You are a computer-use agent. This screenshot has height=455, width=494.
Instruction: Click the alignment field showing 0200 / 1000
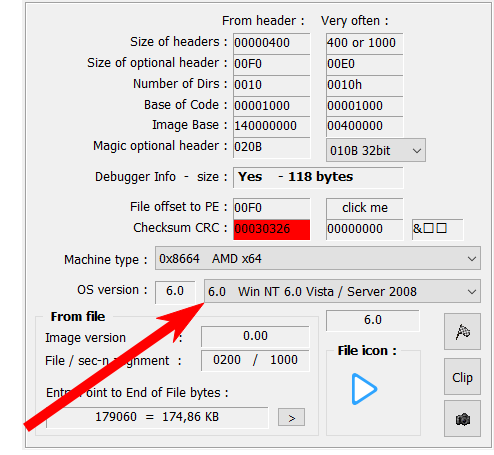[x=255, y=360]
